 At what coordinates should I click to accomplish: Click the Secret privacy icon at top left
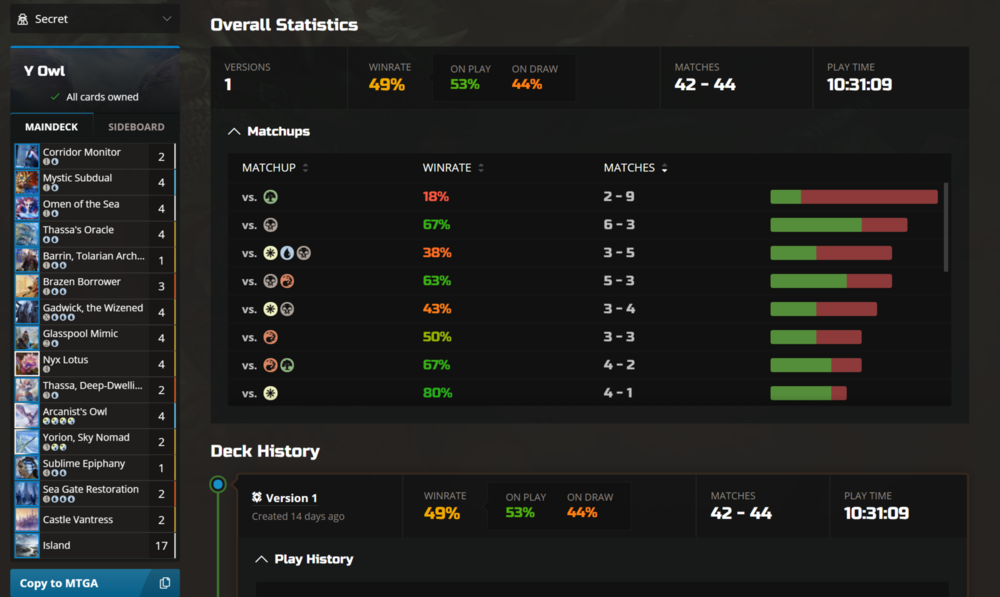pos(23,19)
